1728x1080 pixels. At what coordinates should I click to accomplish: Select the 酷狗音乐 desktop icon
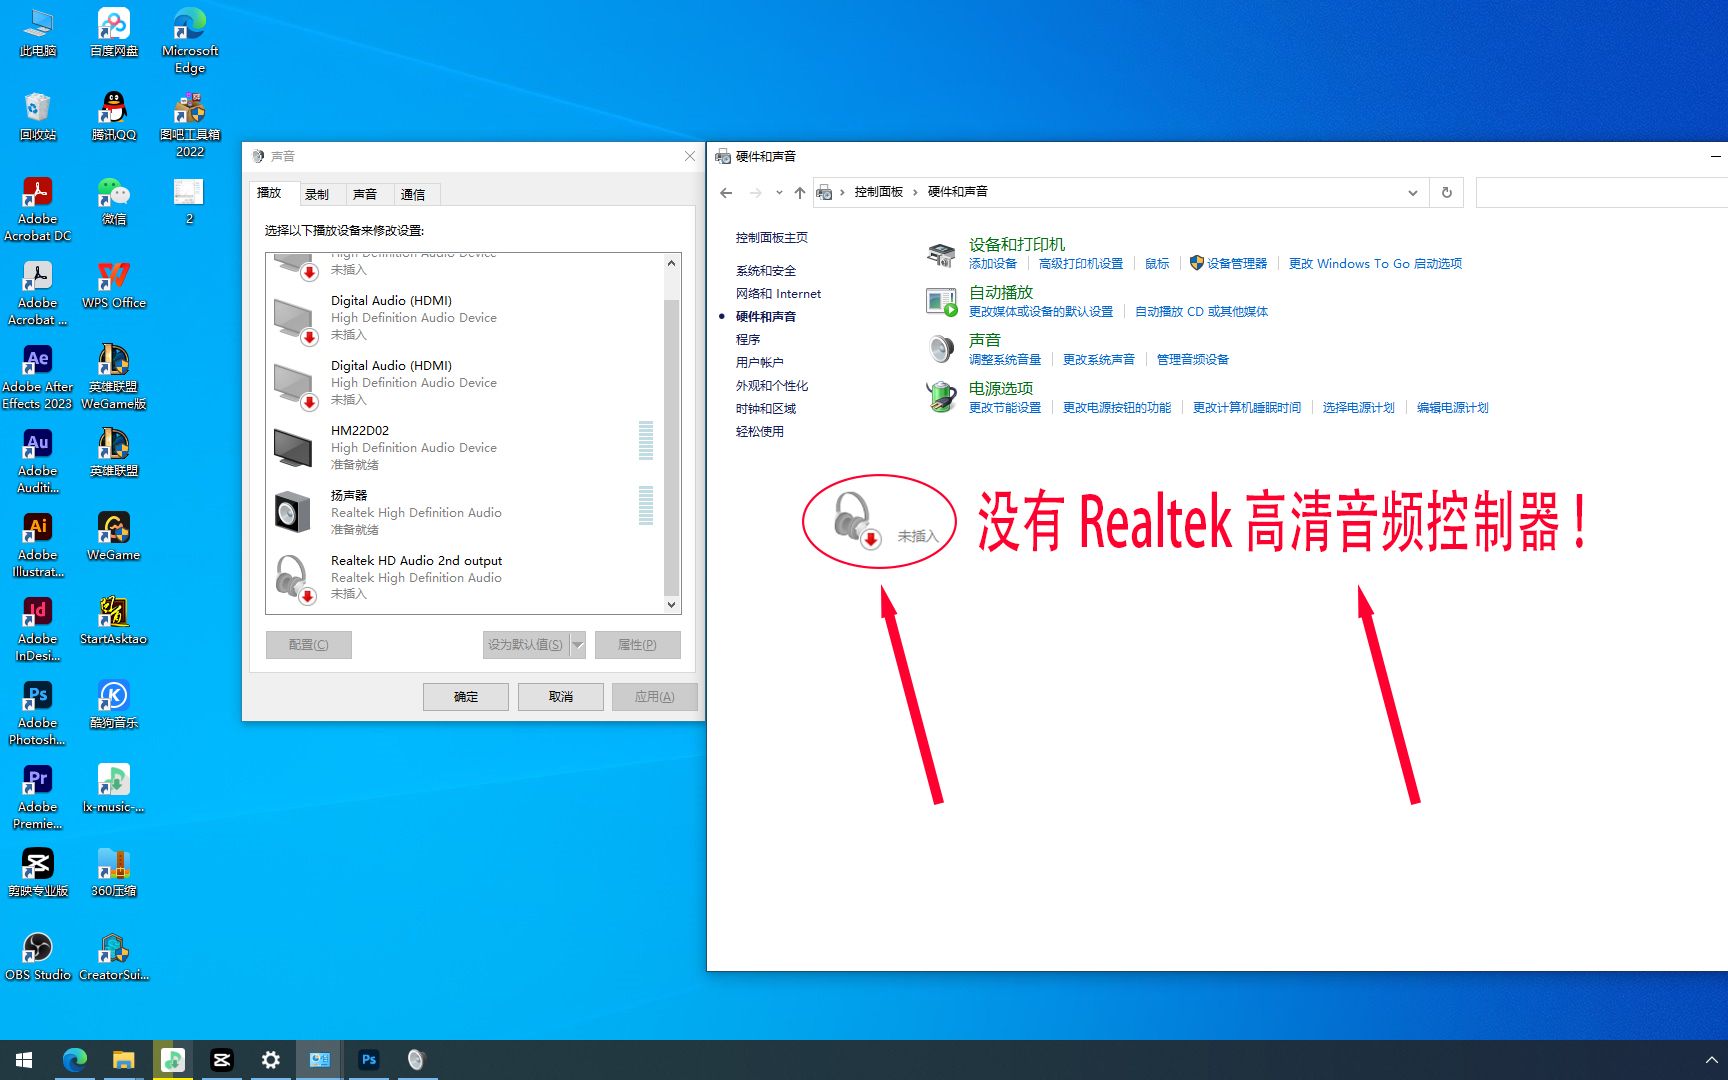114,704
